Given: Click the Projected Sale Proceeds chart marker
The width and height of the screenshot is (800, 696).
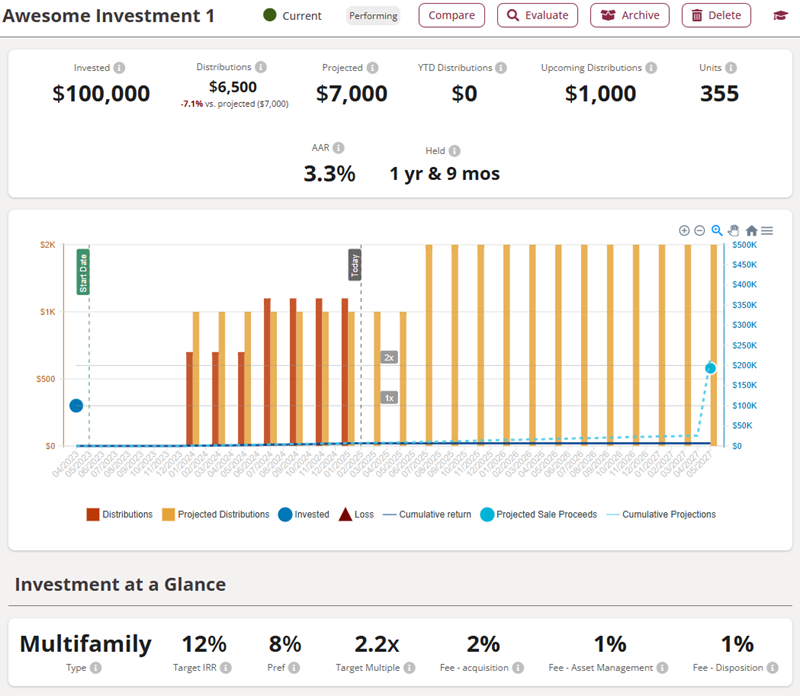Looking at the screenshot, I should click(x=711, y=368).
